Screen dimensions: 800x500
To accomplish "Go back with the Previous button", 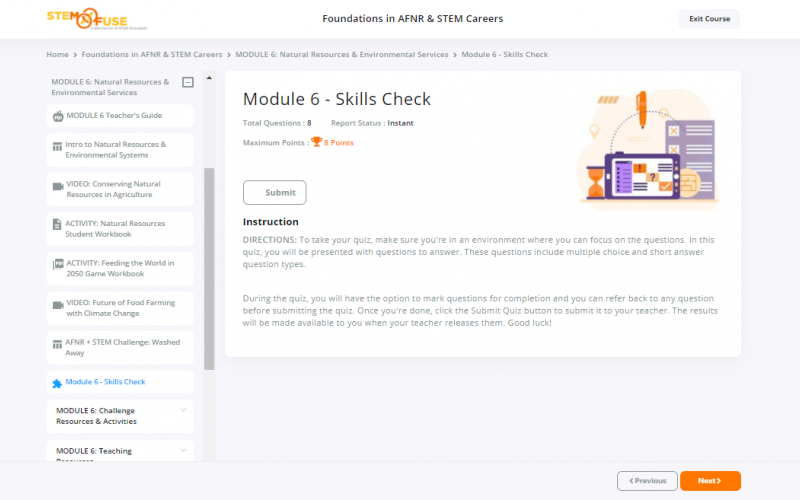I will [646, 481].
